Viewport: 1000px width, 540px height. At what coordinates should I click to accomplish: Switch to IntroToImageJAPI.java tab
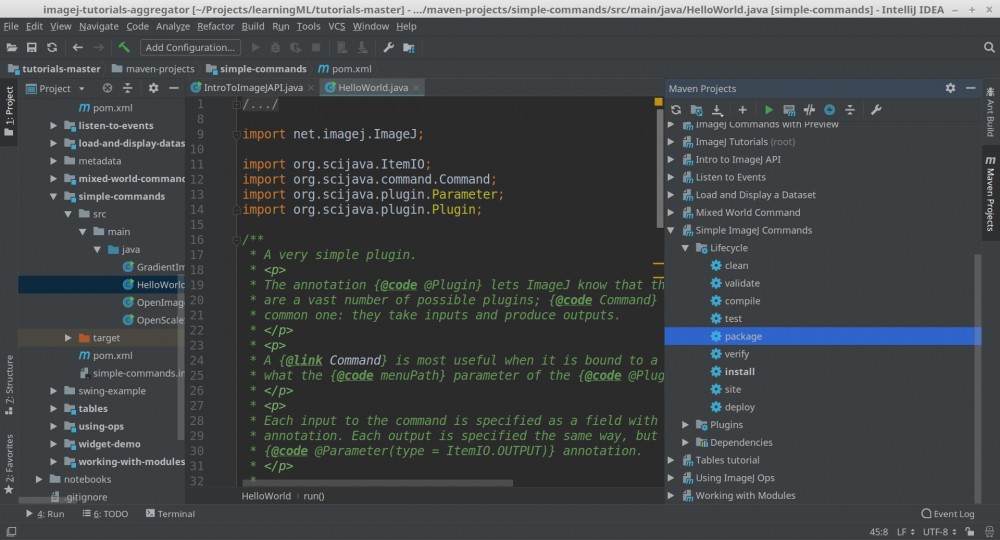(x=253, y=88)
